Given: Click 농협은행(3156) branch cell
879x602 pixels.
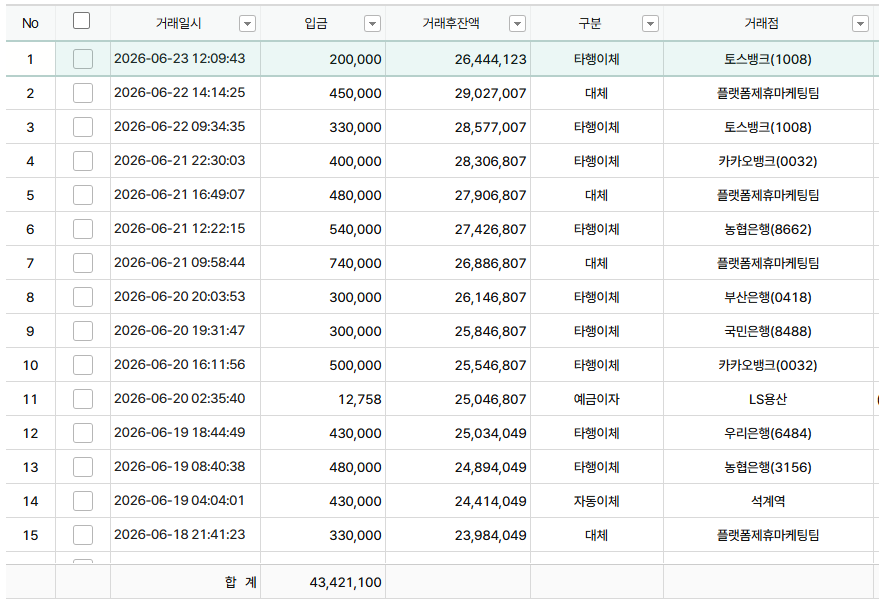Looking at the screenshot, I should point(767,467).
